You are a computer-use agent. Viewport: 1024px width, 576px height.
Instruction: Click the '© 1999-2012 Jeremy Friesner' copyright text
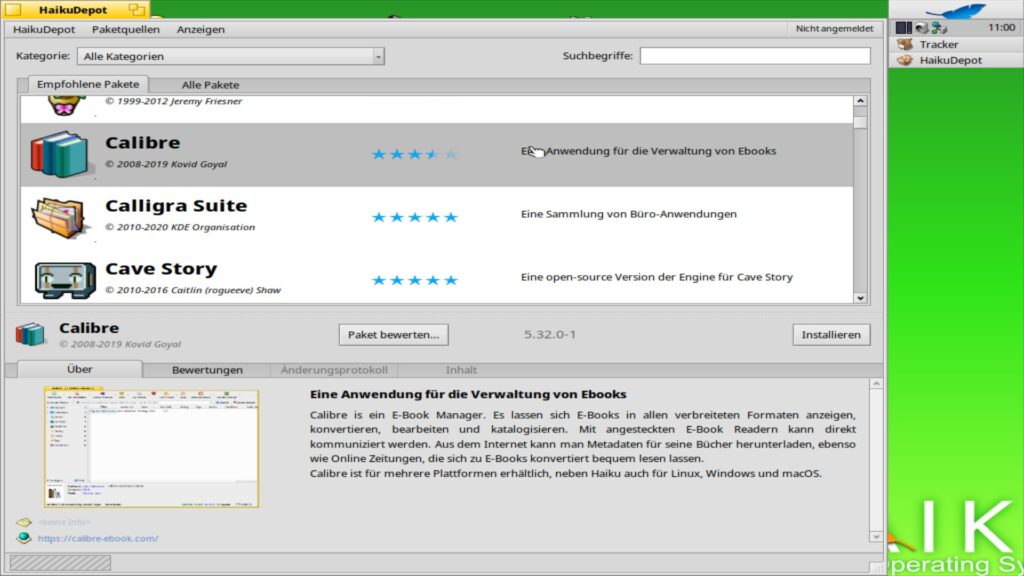(x=174, y=101)
